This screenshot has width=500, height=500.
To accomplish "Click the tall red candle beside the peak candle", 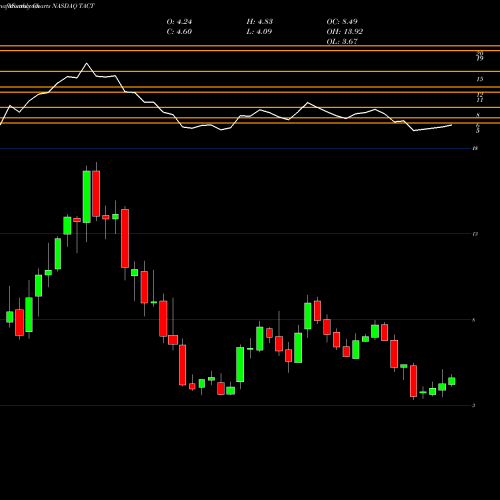I will [x=96, y=194].
